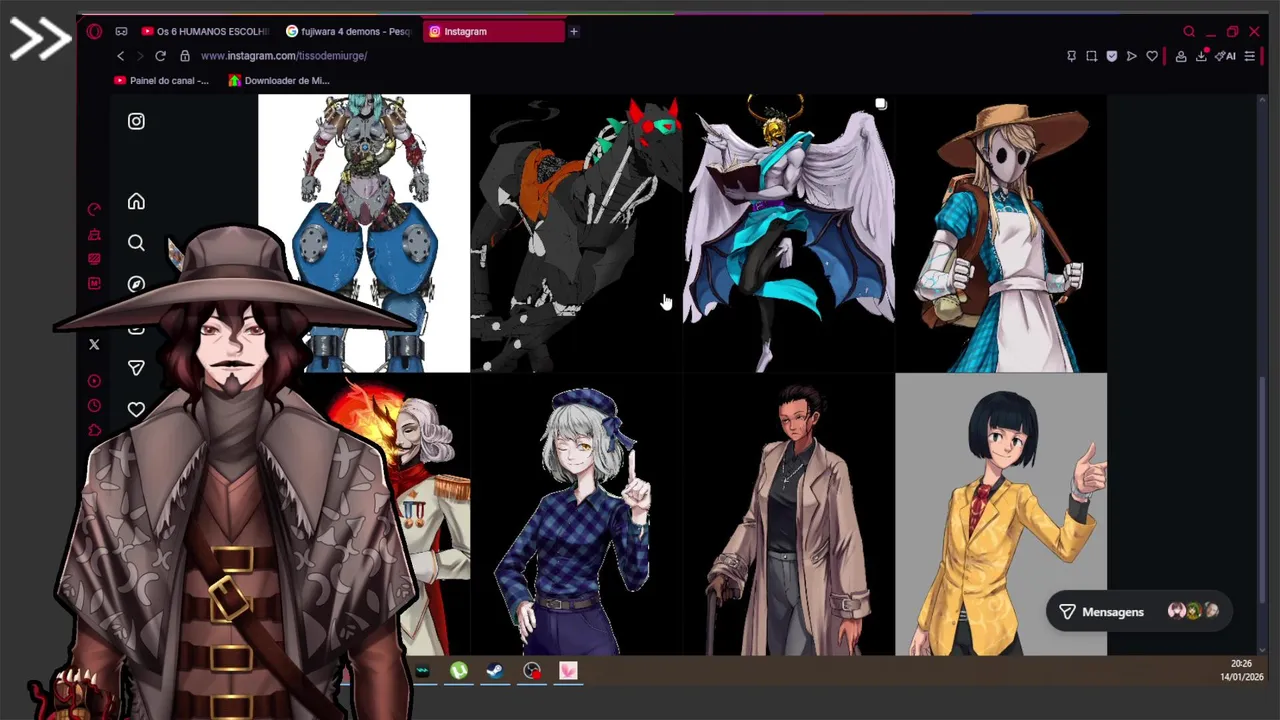Select the Instagram tab

[x=494, y=31]
